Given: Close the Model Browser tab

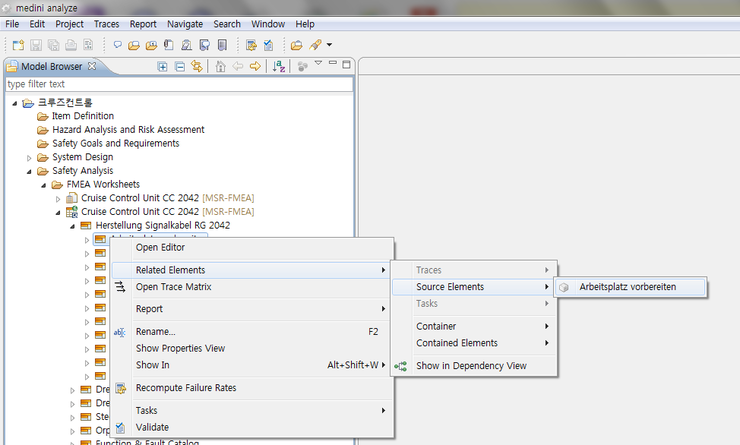Looking at the screenshot, I should [x=93, y=66].
